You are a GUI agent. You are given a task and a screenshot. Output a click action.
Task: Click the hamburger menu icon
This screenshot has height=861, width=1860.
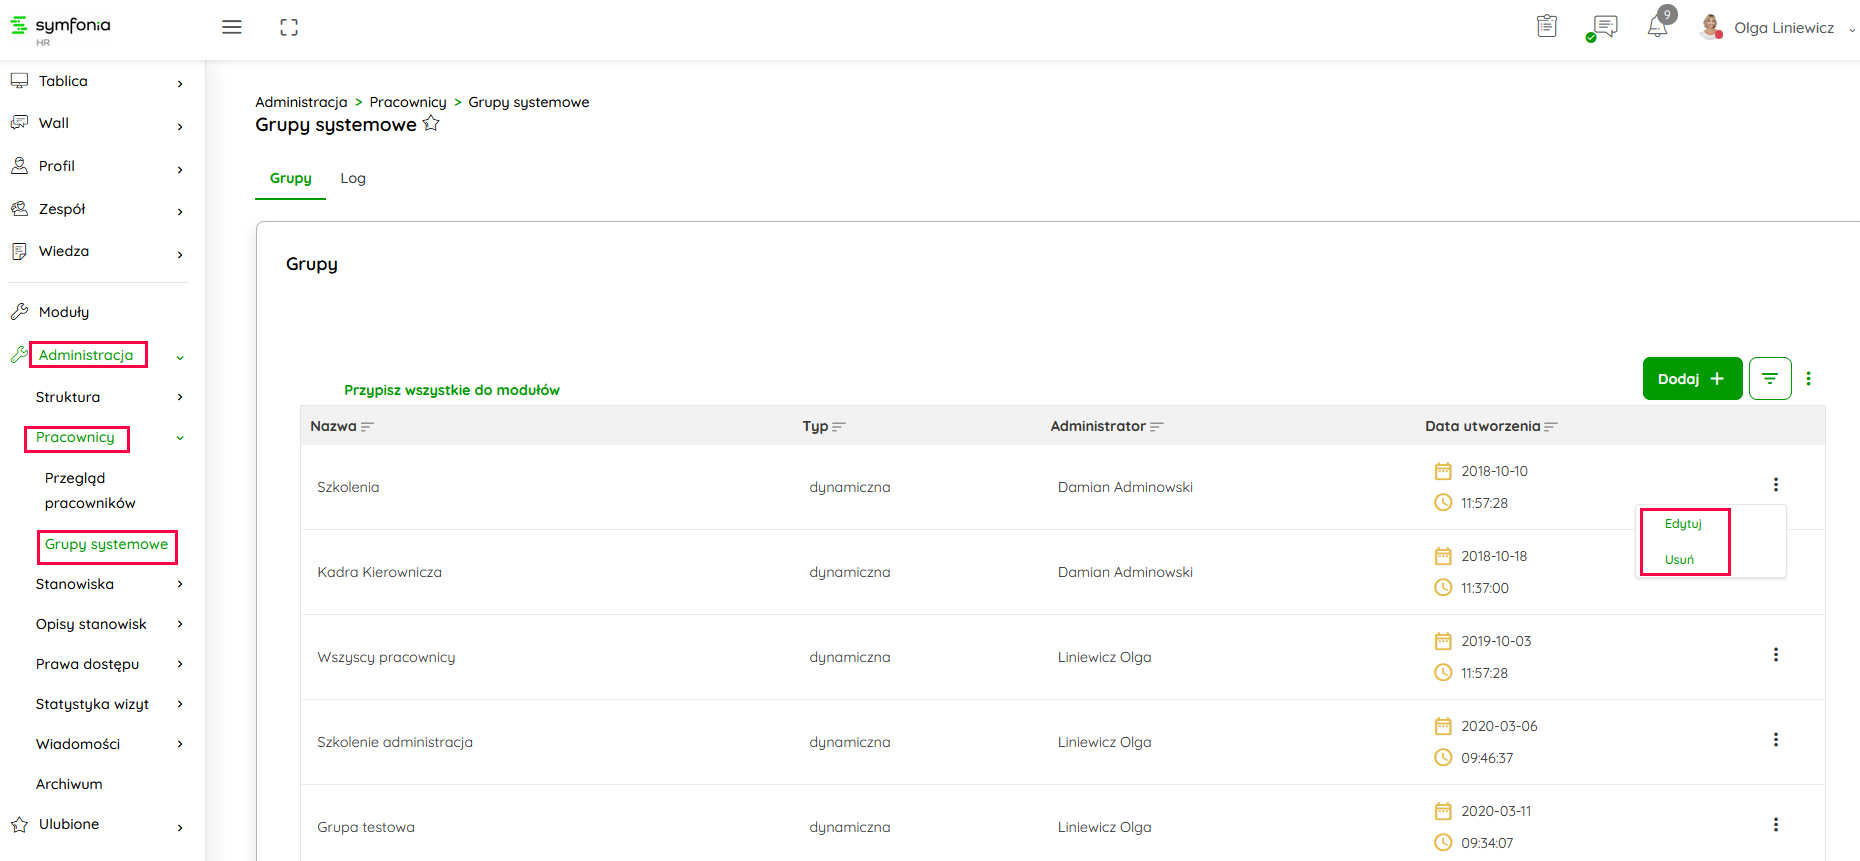point(231,27)
